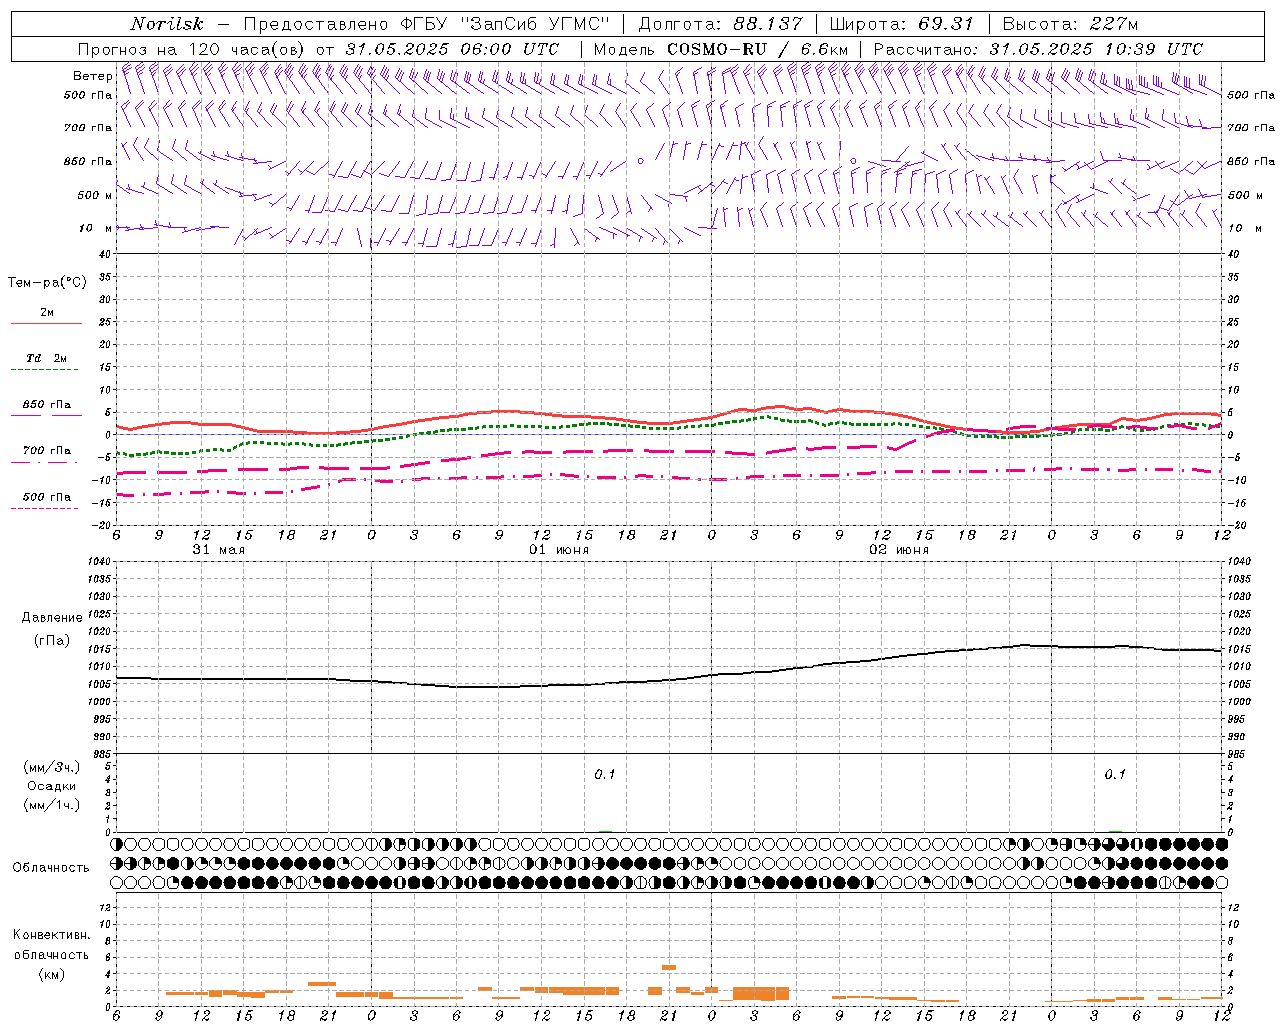Select the forecast start time "31.05.2025 06:00 UTC"
The image size is (1280, 1024).
(x=453, y=49)
